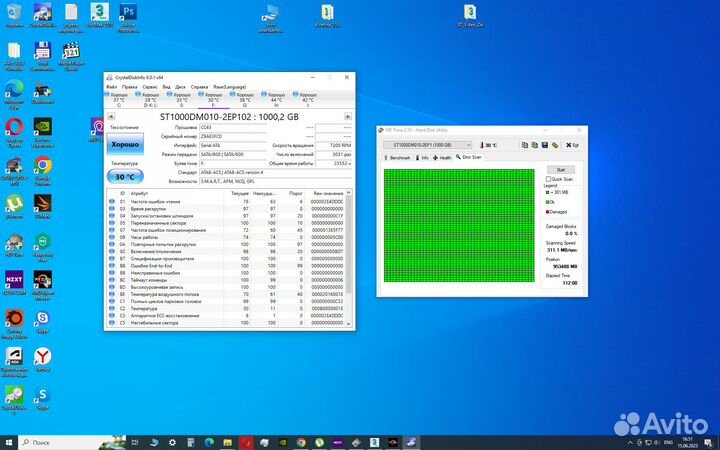This screenshot has height=450, width=720.
Task: Open Task View on the taskbar
Action: 135,443
